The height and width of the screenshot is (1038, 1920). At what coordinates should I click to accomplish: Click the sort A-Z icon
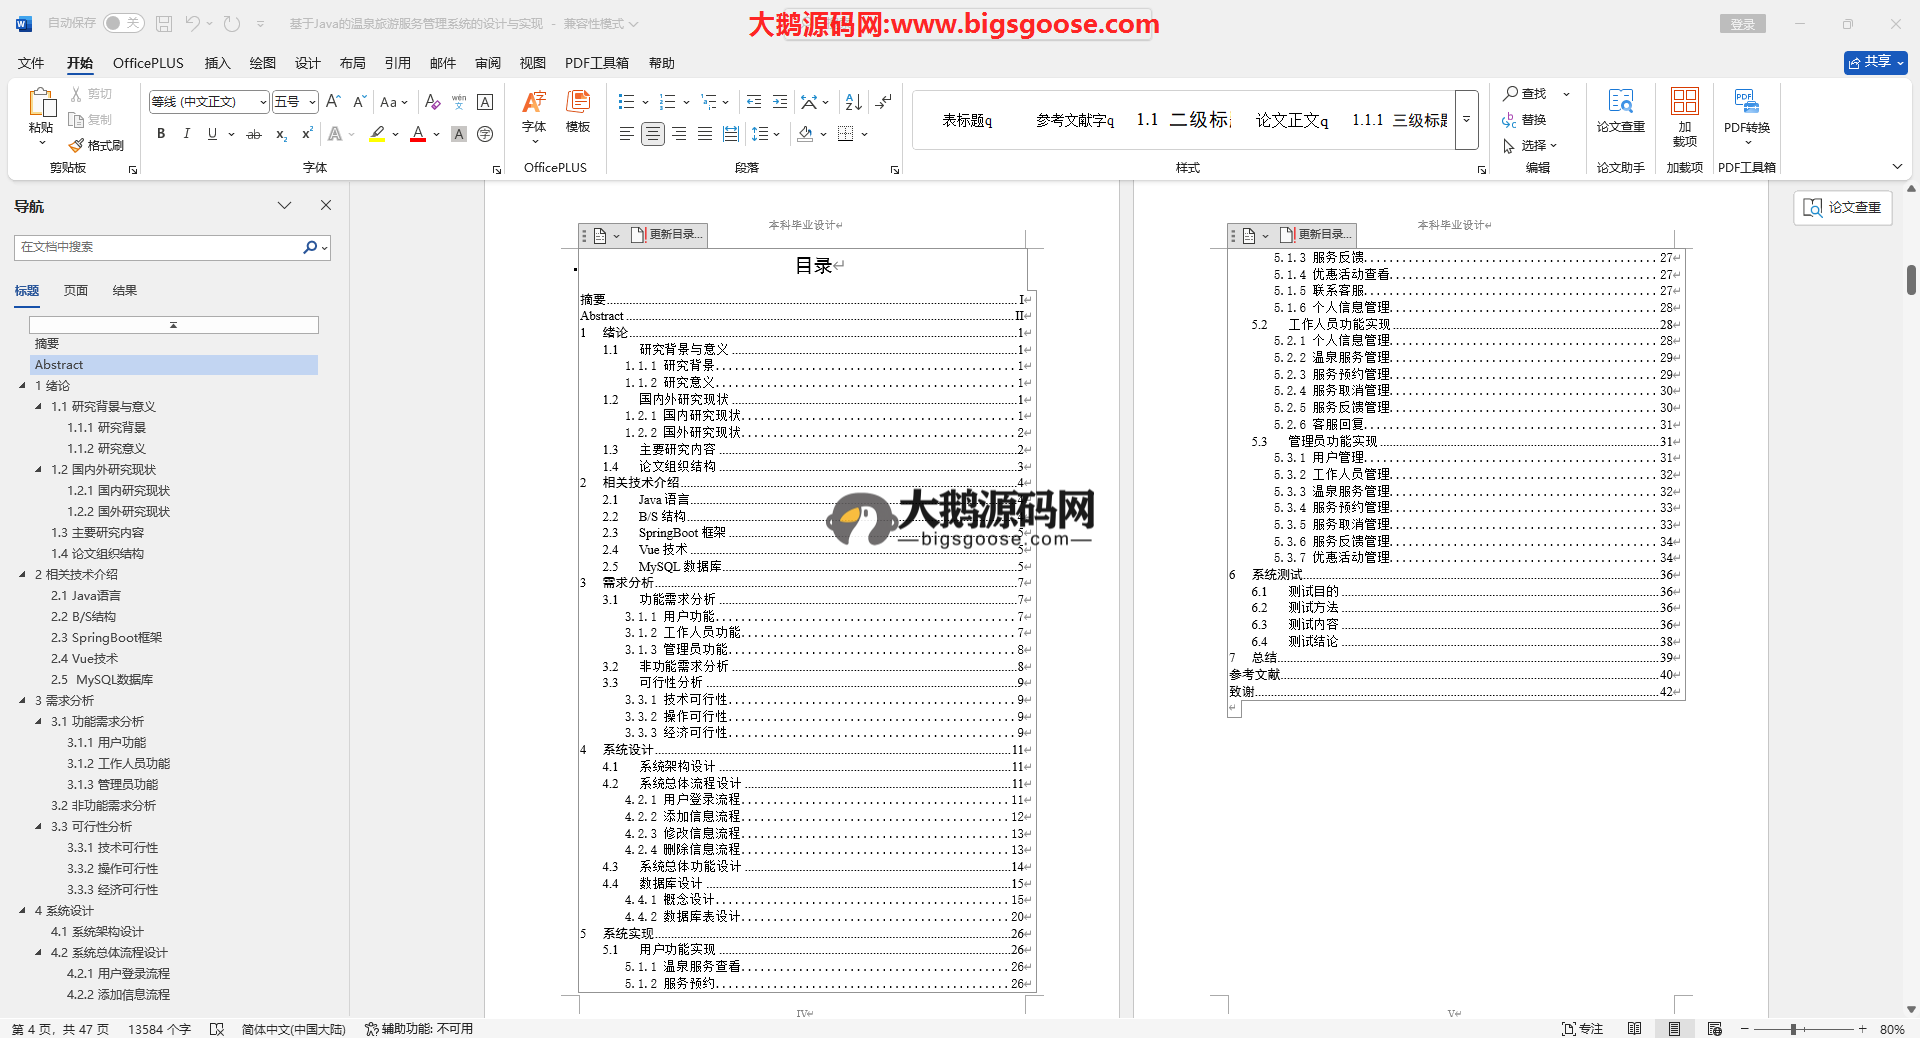(853, 102)
